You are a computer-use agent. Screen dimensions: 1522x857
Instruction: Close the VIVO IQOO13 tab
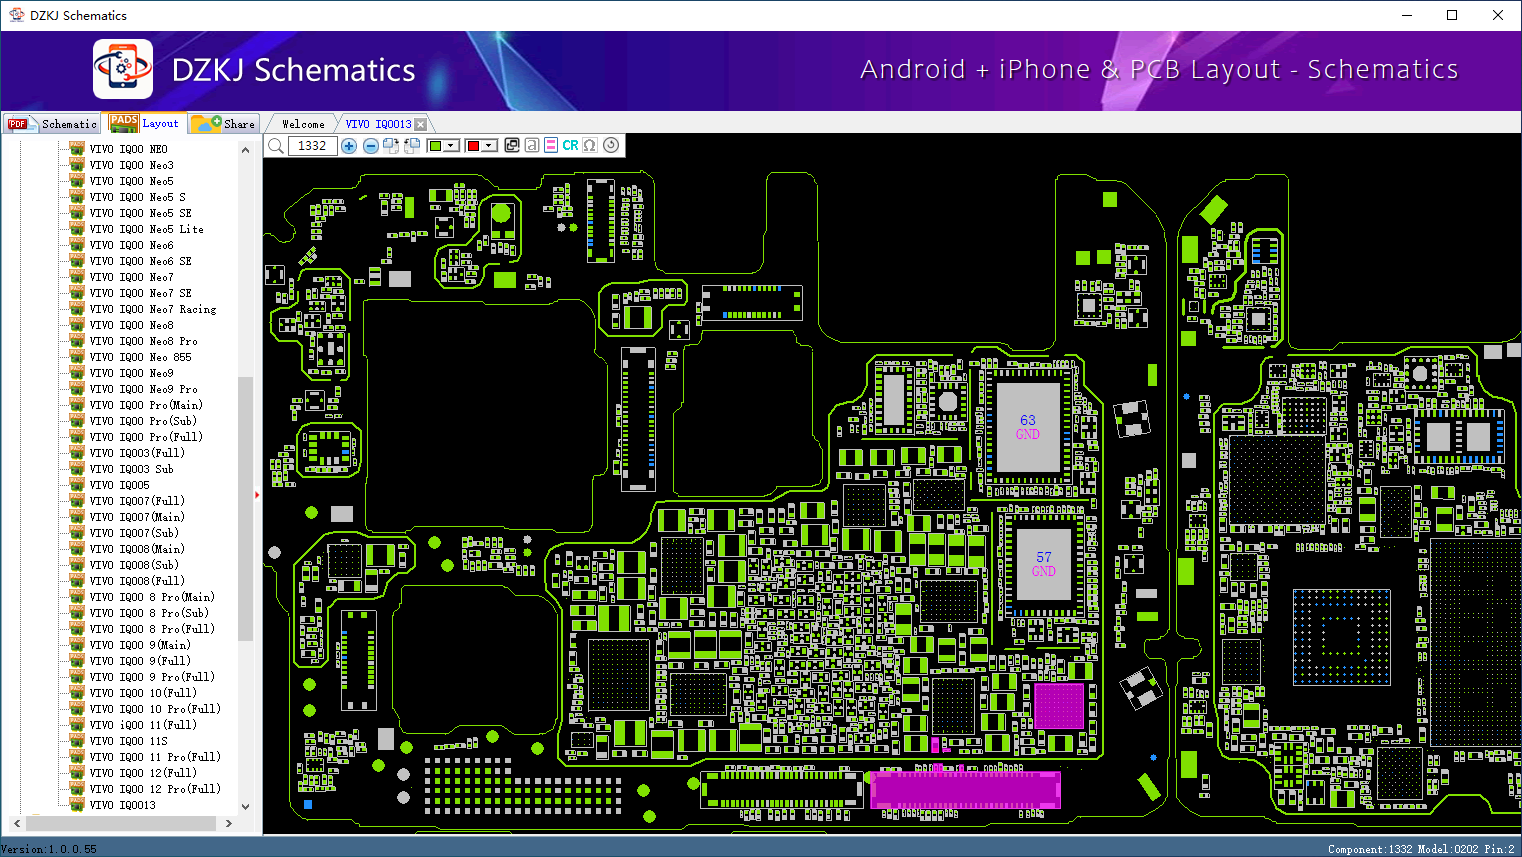[x=421, y=124]
